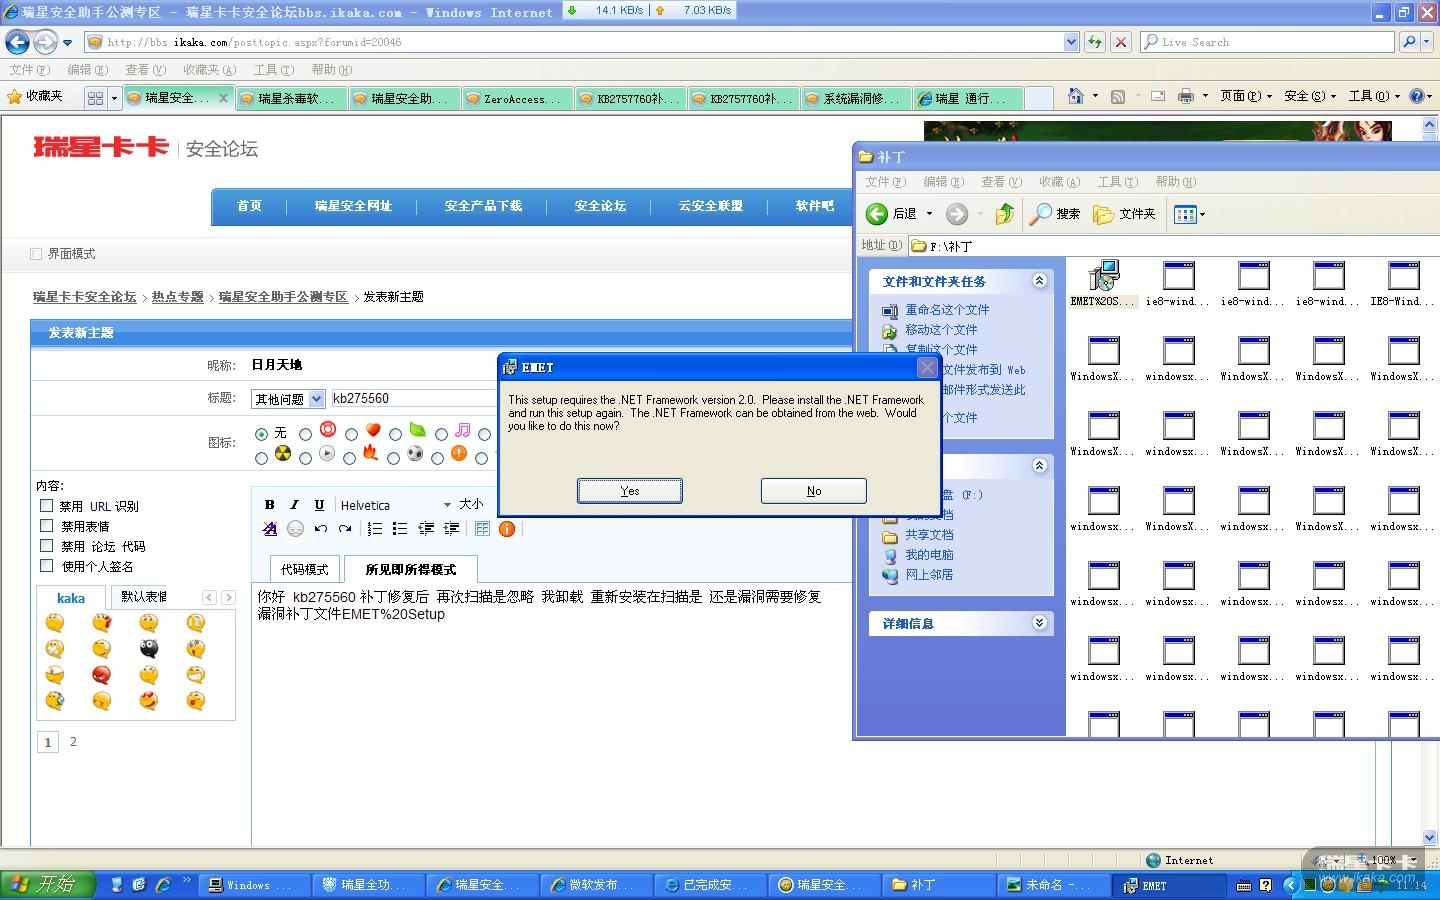Toggle Bold in the post editor toolbar

269,505
